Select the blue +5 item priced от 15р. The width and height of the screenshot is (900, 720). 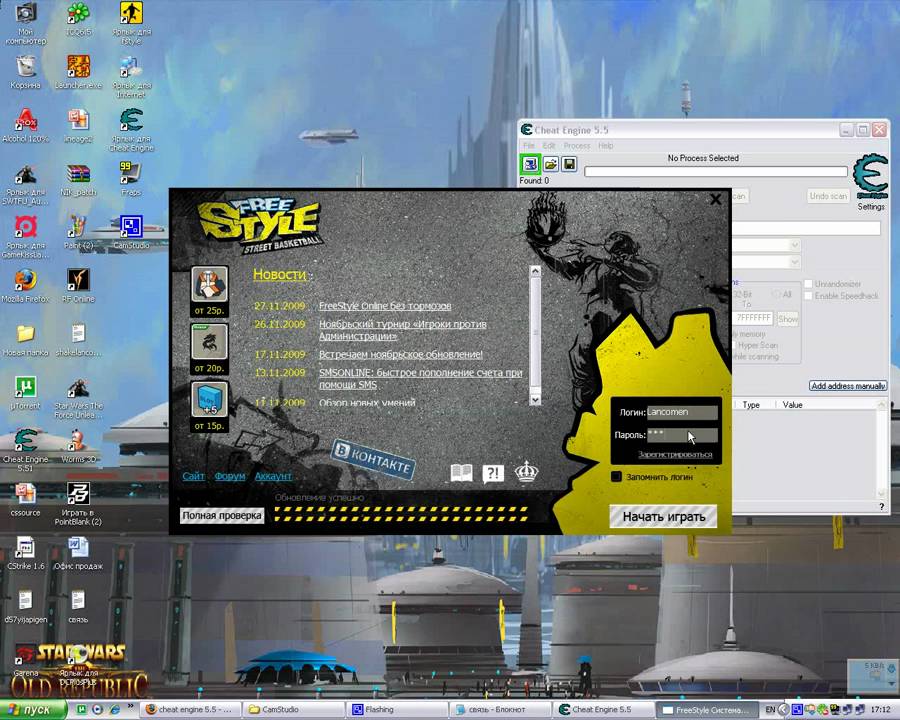210,400
